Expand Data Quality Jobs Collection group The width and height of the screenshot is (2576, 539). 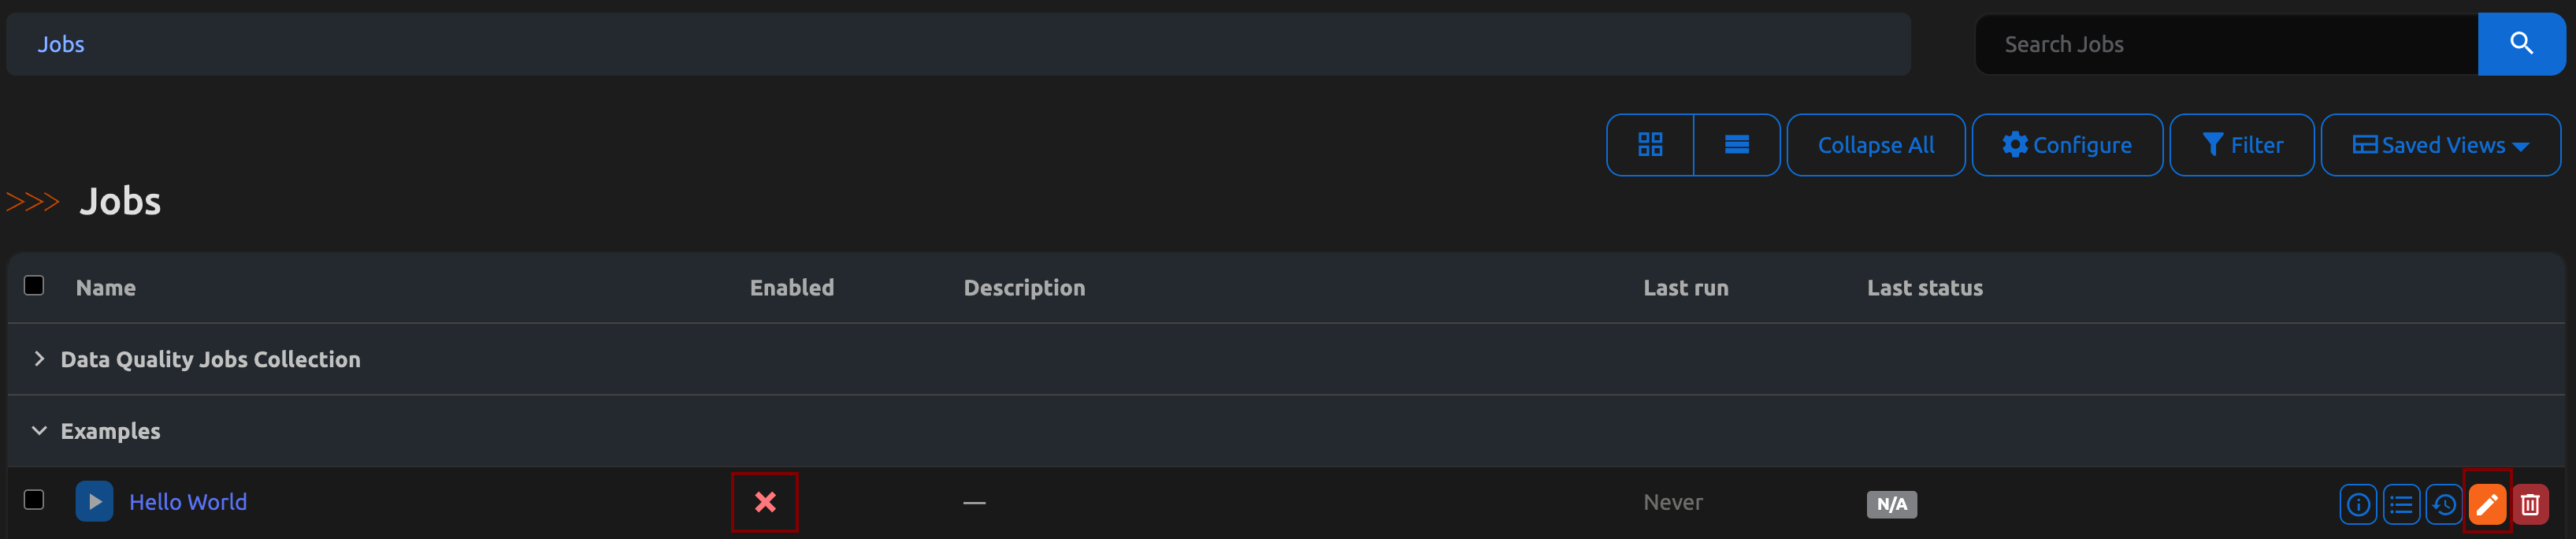click(x=39, y=359)
